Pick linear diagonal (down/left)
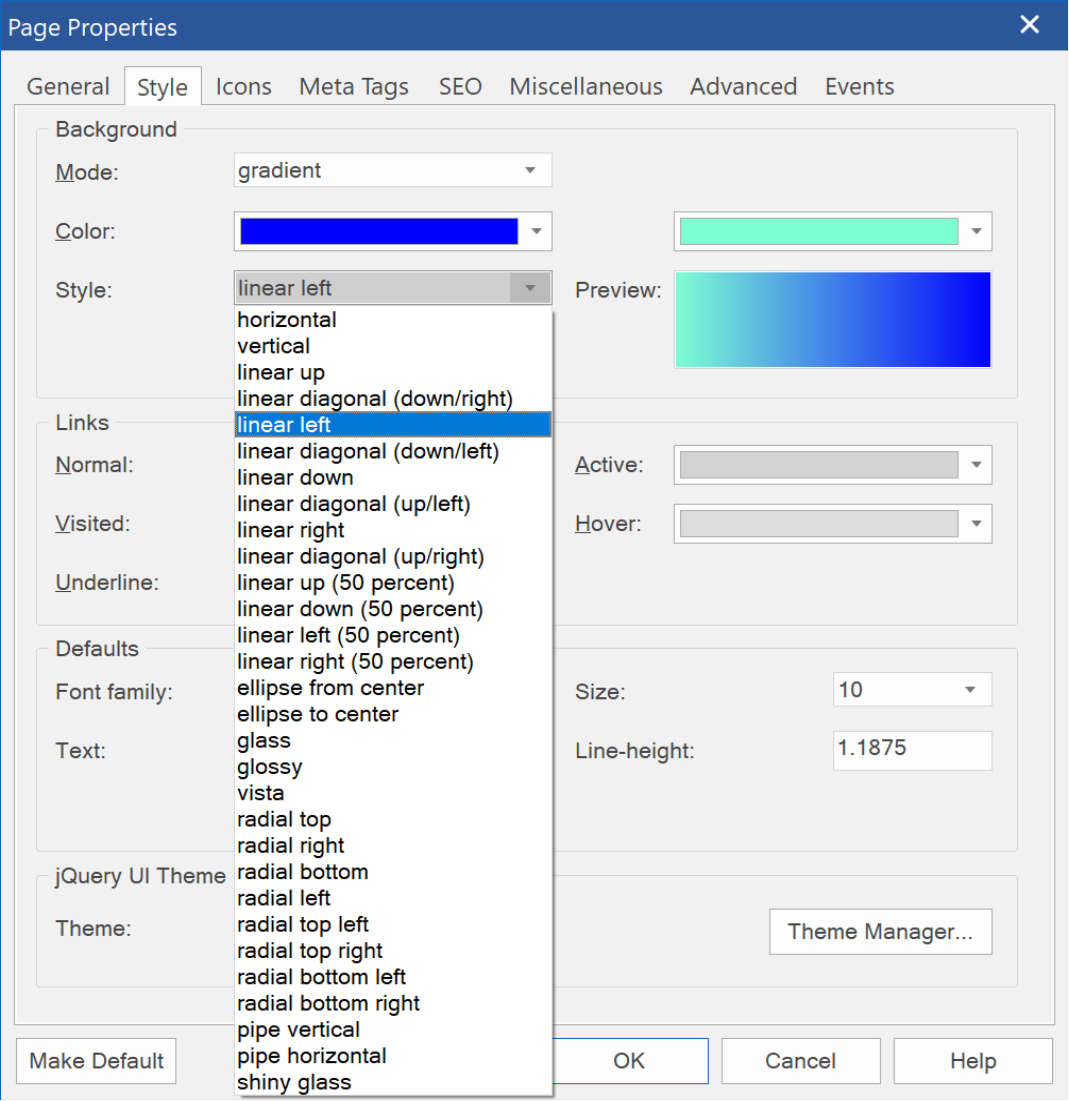Image resolution: width=1069 pixels, height=1101 pixels. coord(393,451)
